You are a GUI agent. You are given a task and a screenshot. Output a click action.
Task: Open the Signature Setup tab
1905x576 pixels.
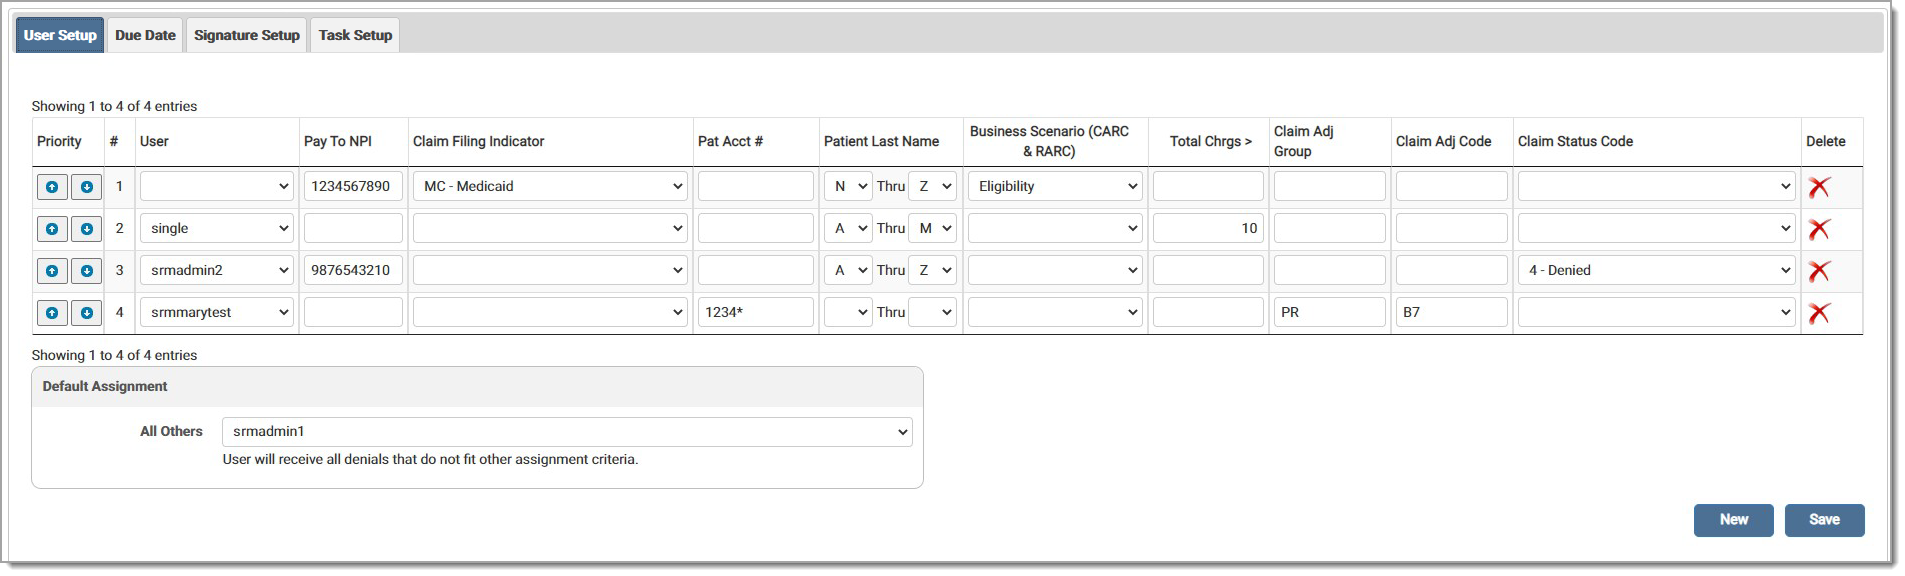(247, 35)
